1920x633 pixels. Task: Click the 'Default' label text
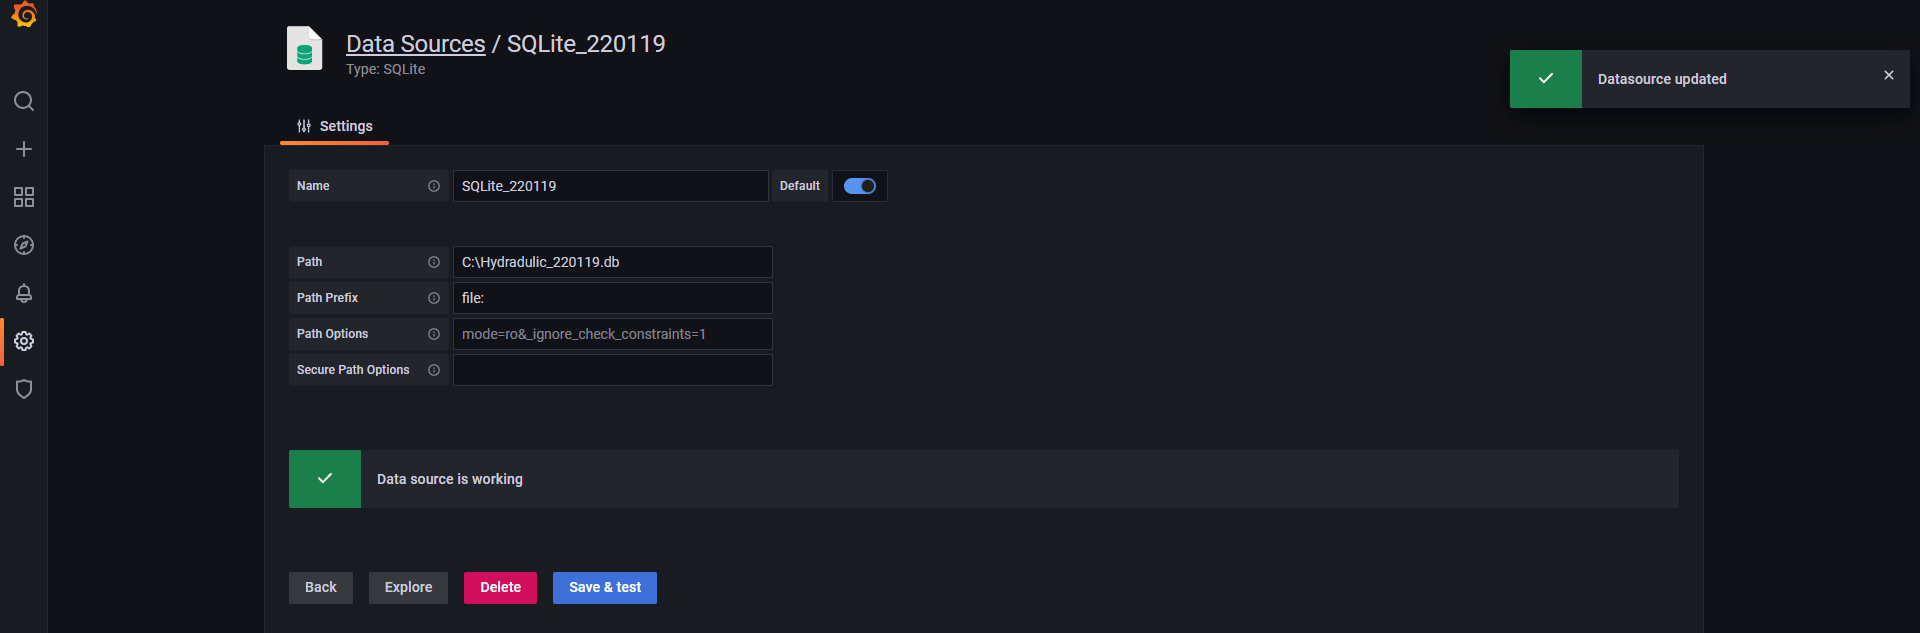coord(800,186)
